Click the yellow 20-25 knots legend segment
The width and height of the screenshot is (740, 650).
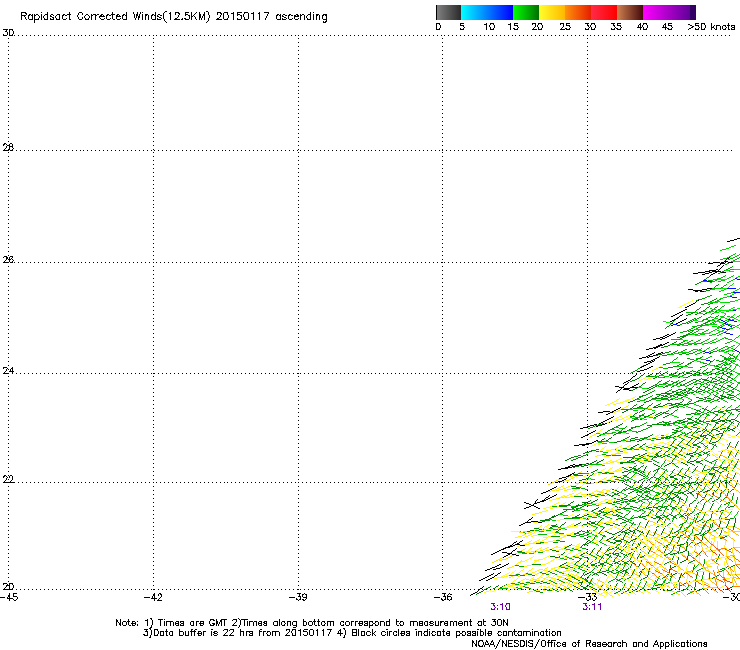[x=552, y=12]
